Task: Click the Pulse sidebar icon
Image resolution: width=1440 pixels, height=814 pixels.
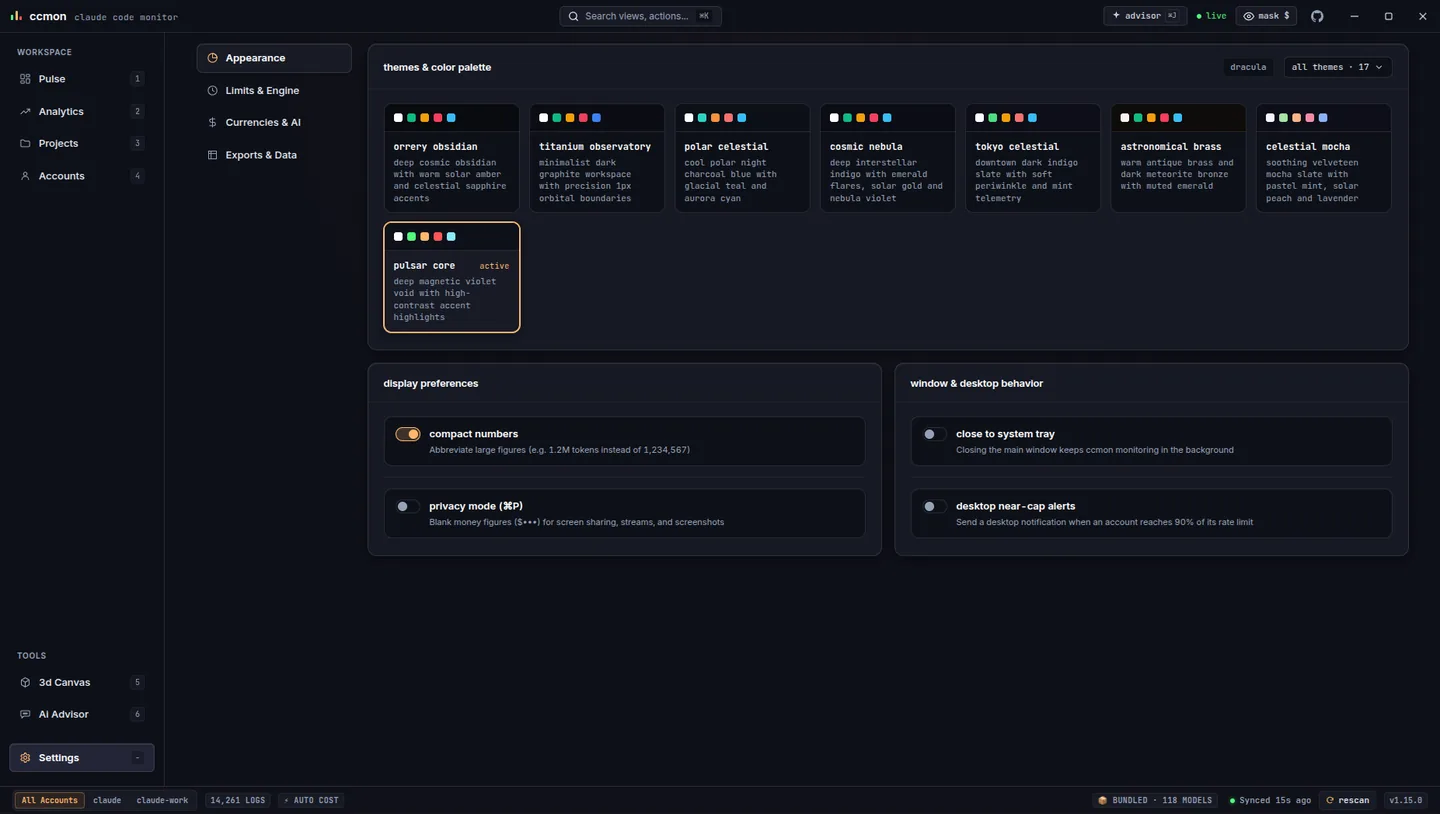Action: [x=25, y=79]
